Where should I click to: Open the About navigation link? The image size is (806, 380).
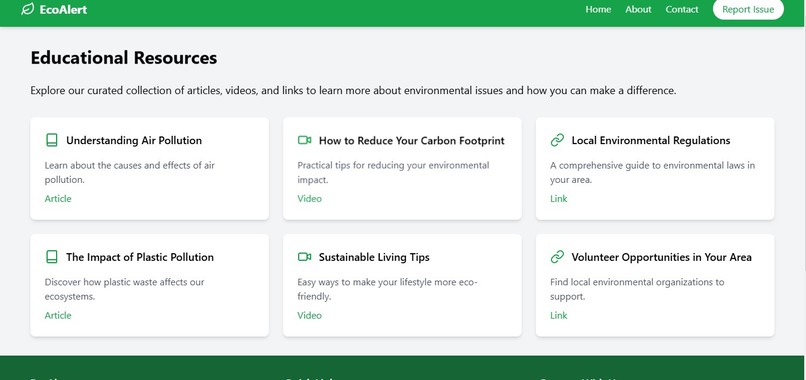coord(638,9)
